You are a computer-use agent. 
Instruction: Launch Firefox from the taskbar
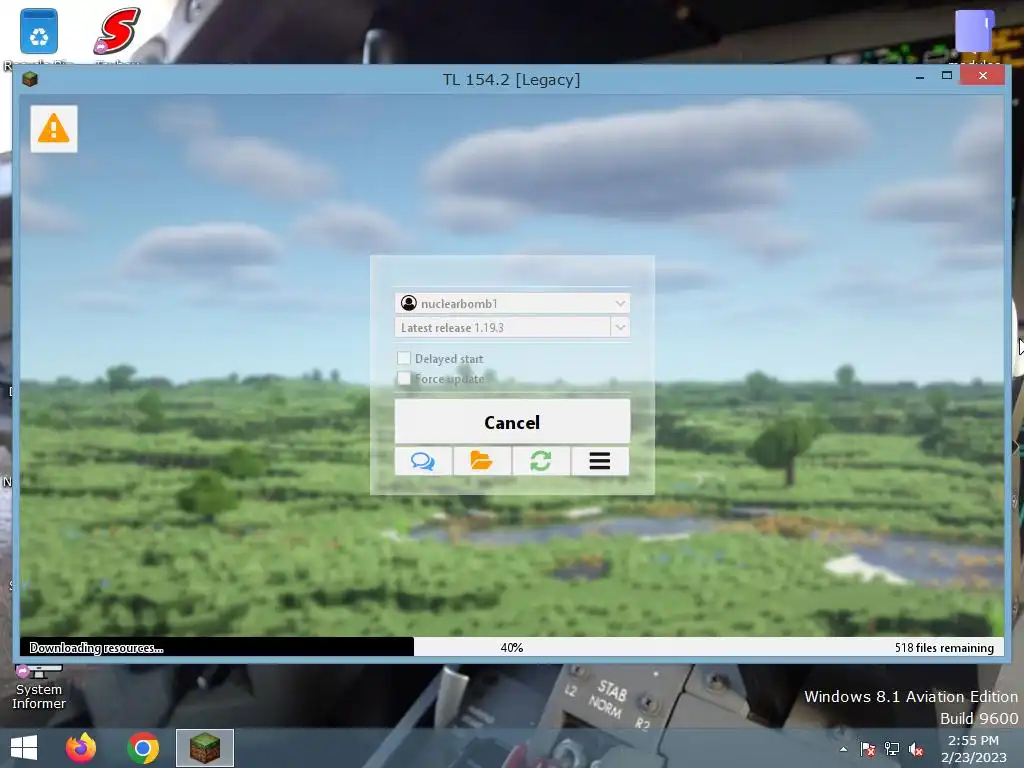[x=81, y=748]
